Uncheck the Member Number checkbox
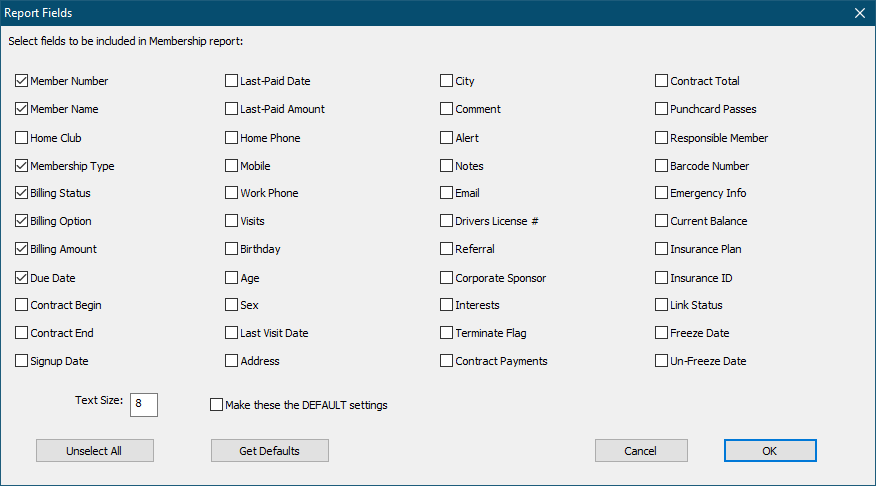The image size is (876, 486). click(x=22, y=81)
